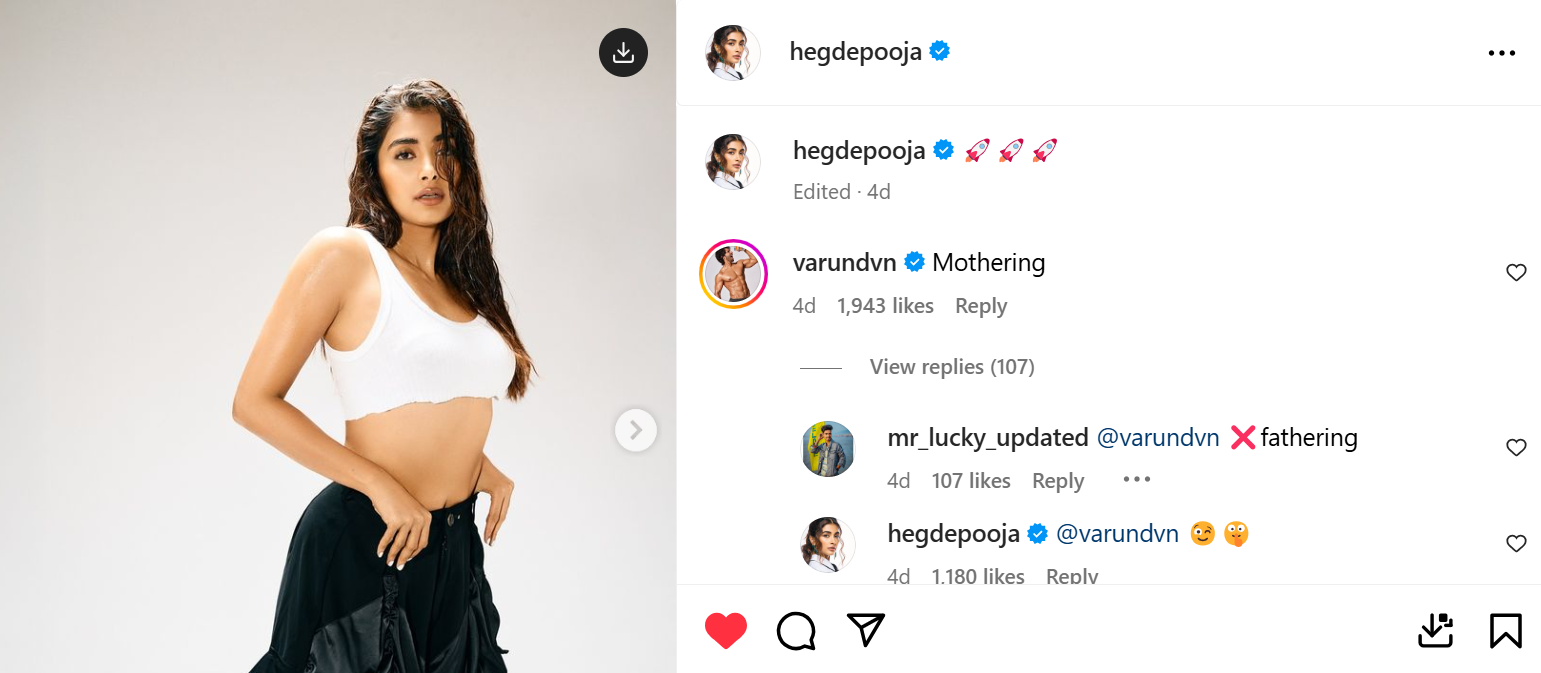Click the @varundvn mention in the fathering reply
This screenshot has height=673, width=1541.
tap(1158, 438)
